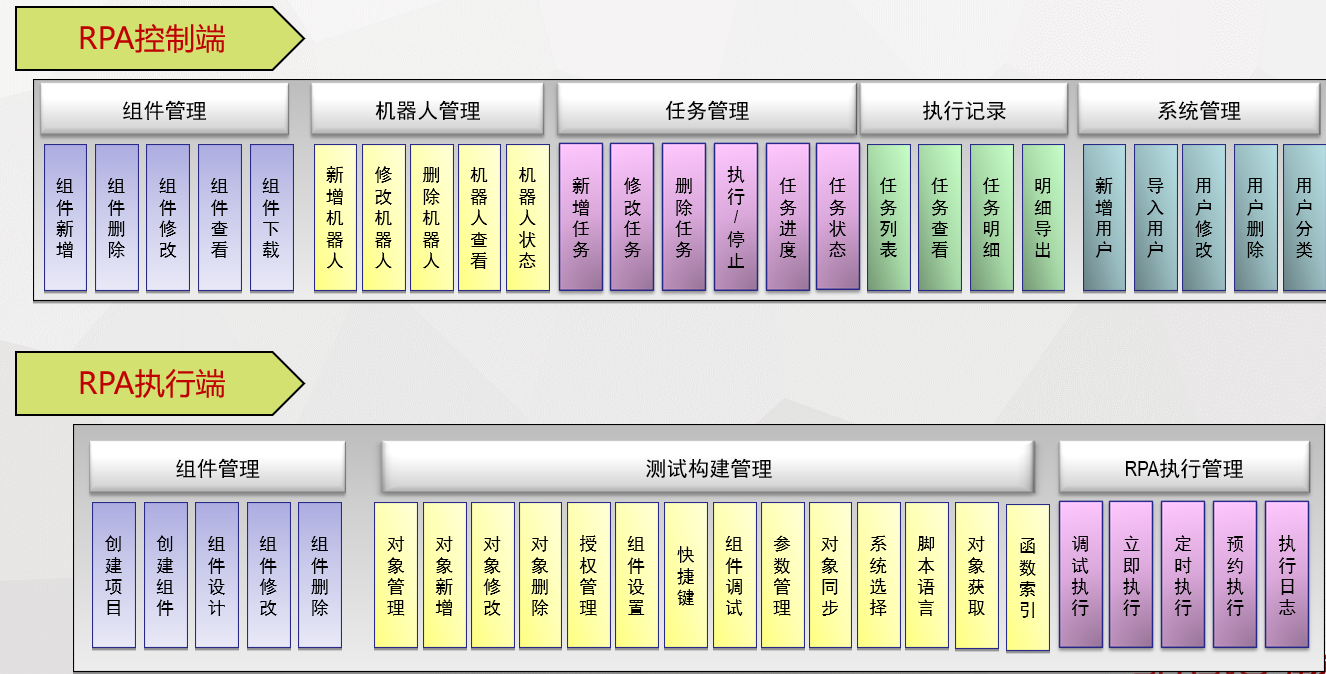Select the 机器人管理 header
The image size is (1326, 674).
click(427, 110)
